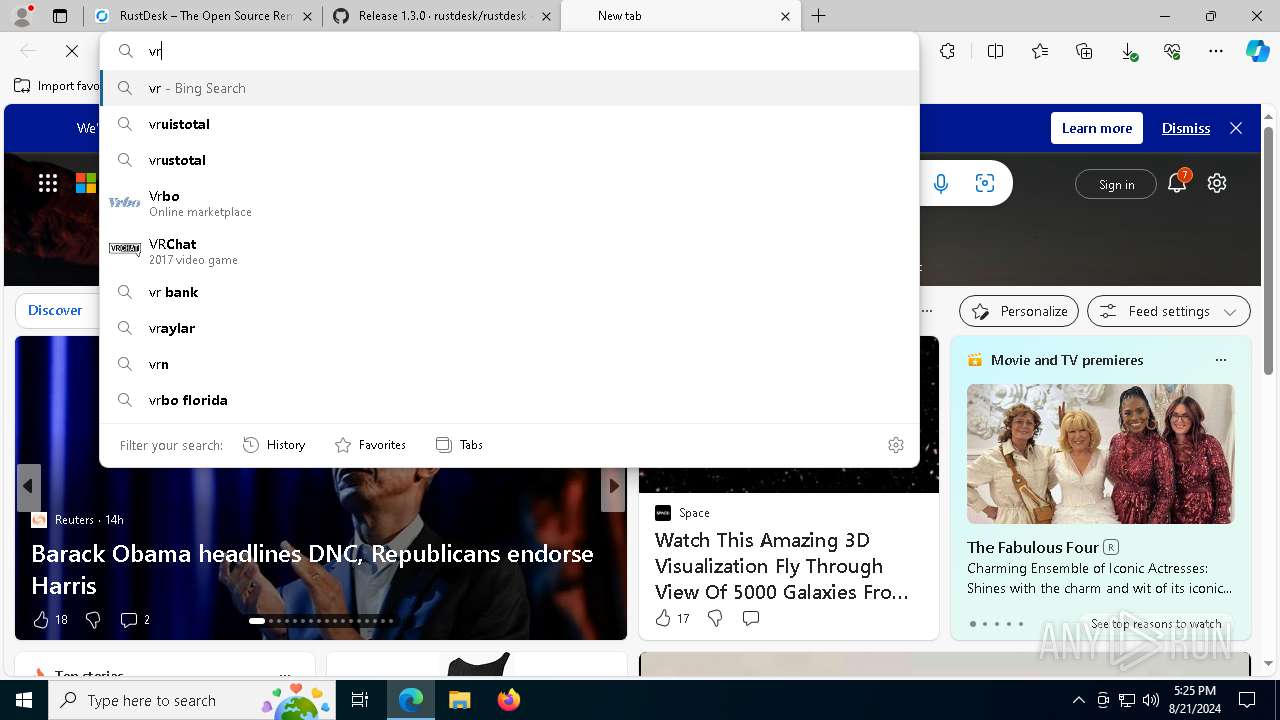Choose vrustotal suggestion

point(509,160)
